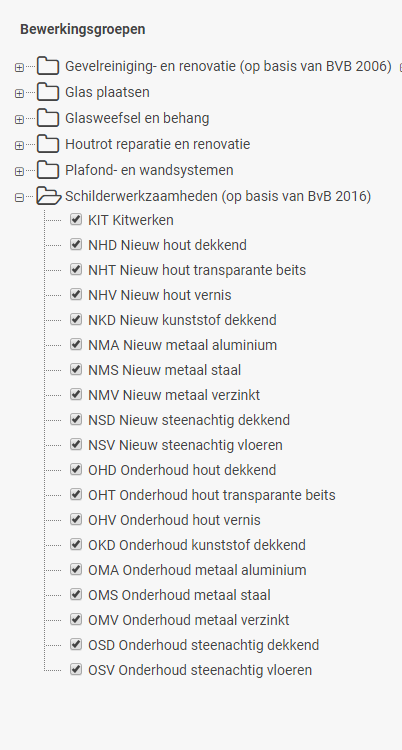The width and height of the screenshot is (402, 750).
Task: Click the Glas plaatsen folder icon
Action: pyautogui.click(x=48, y=92)
